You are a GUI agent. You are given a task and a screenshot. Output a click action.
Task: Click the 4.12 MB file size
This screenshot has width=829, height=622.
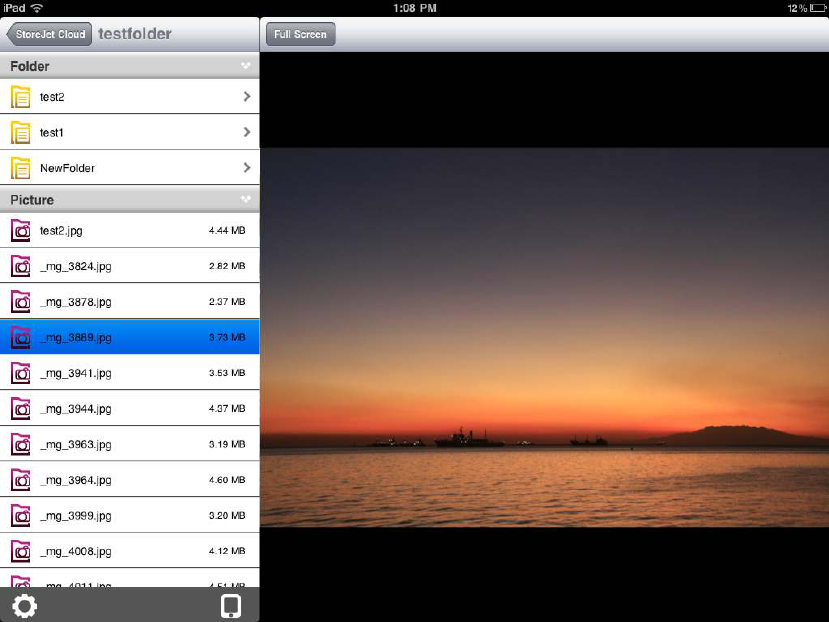[227, 551]
